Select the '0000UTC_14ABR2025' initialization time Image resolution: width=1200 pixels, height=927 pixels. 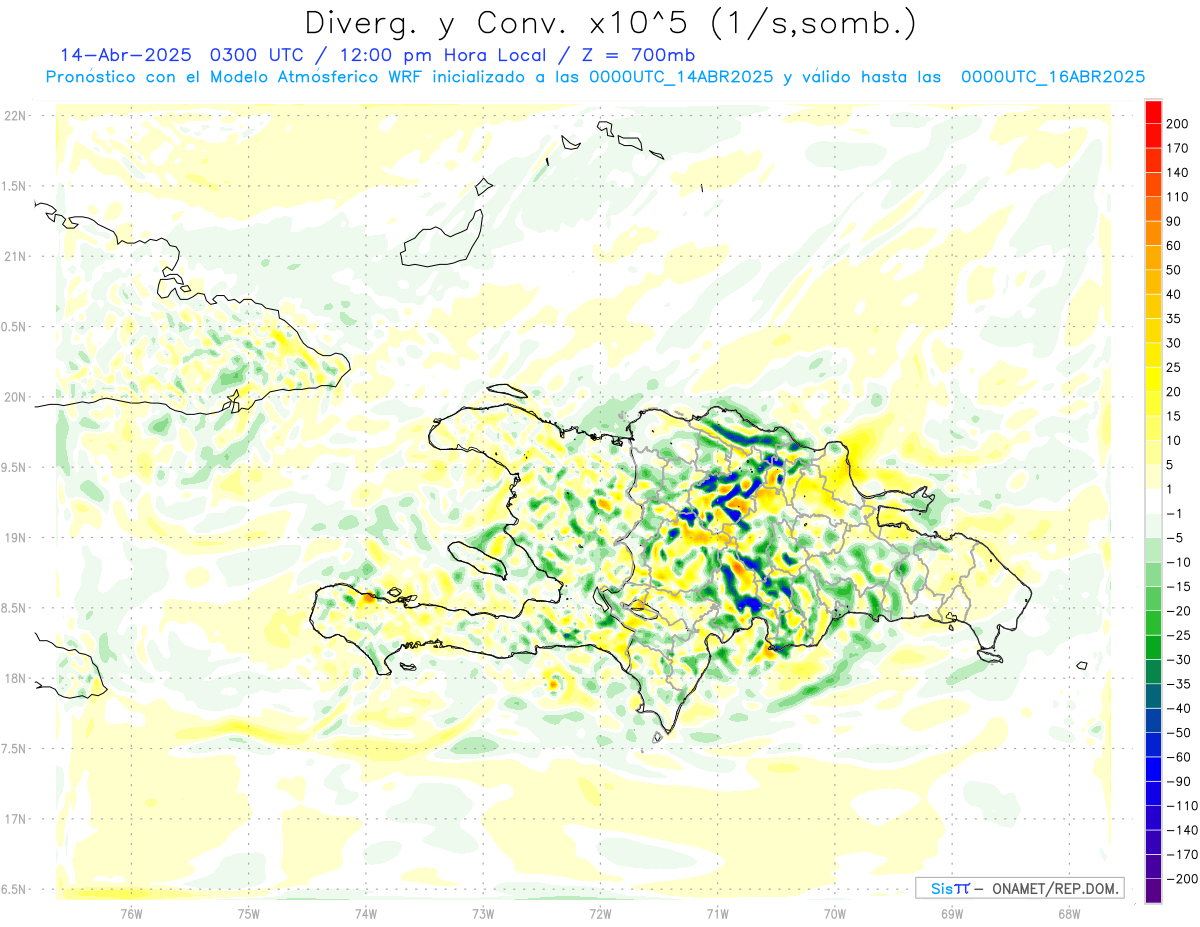pos(681,77)
